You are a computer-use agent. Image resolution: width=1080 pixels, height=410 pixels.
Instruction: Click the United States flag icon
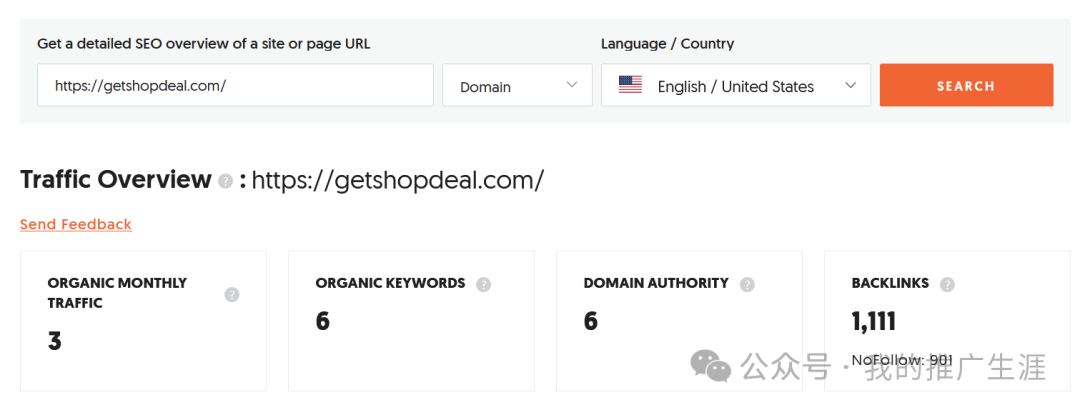[630, 85]
